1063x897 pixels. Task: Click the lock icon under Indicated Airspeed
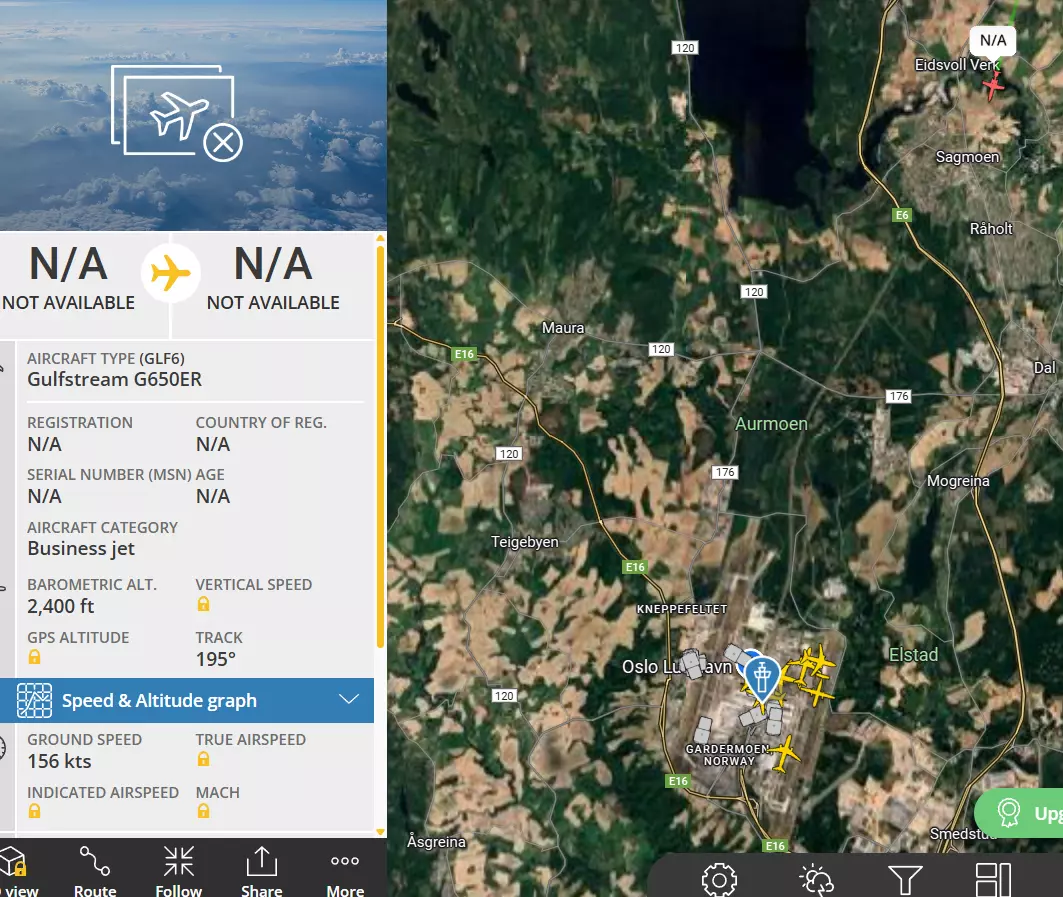[35, 811]
